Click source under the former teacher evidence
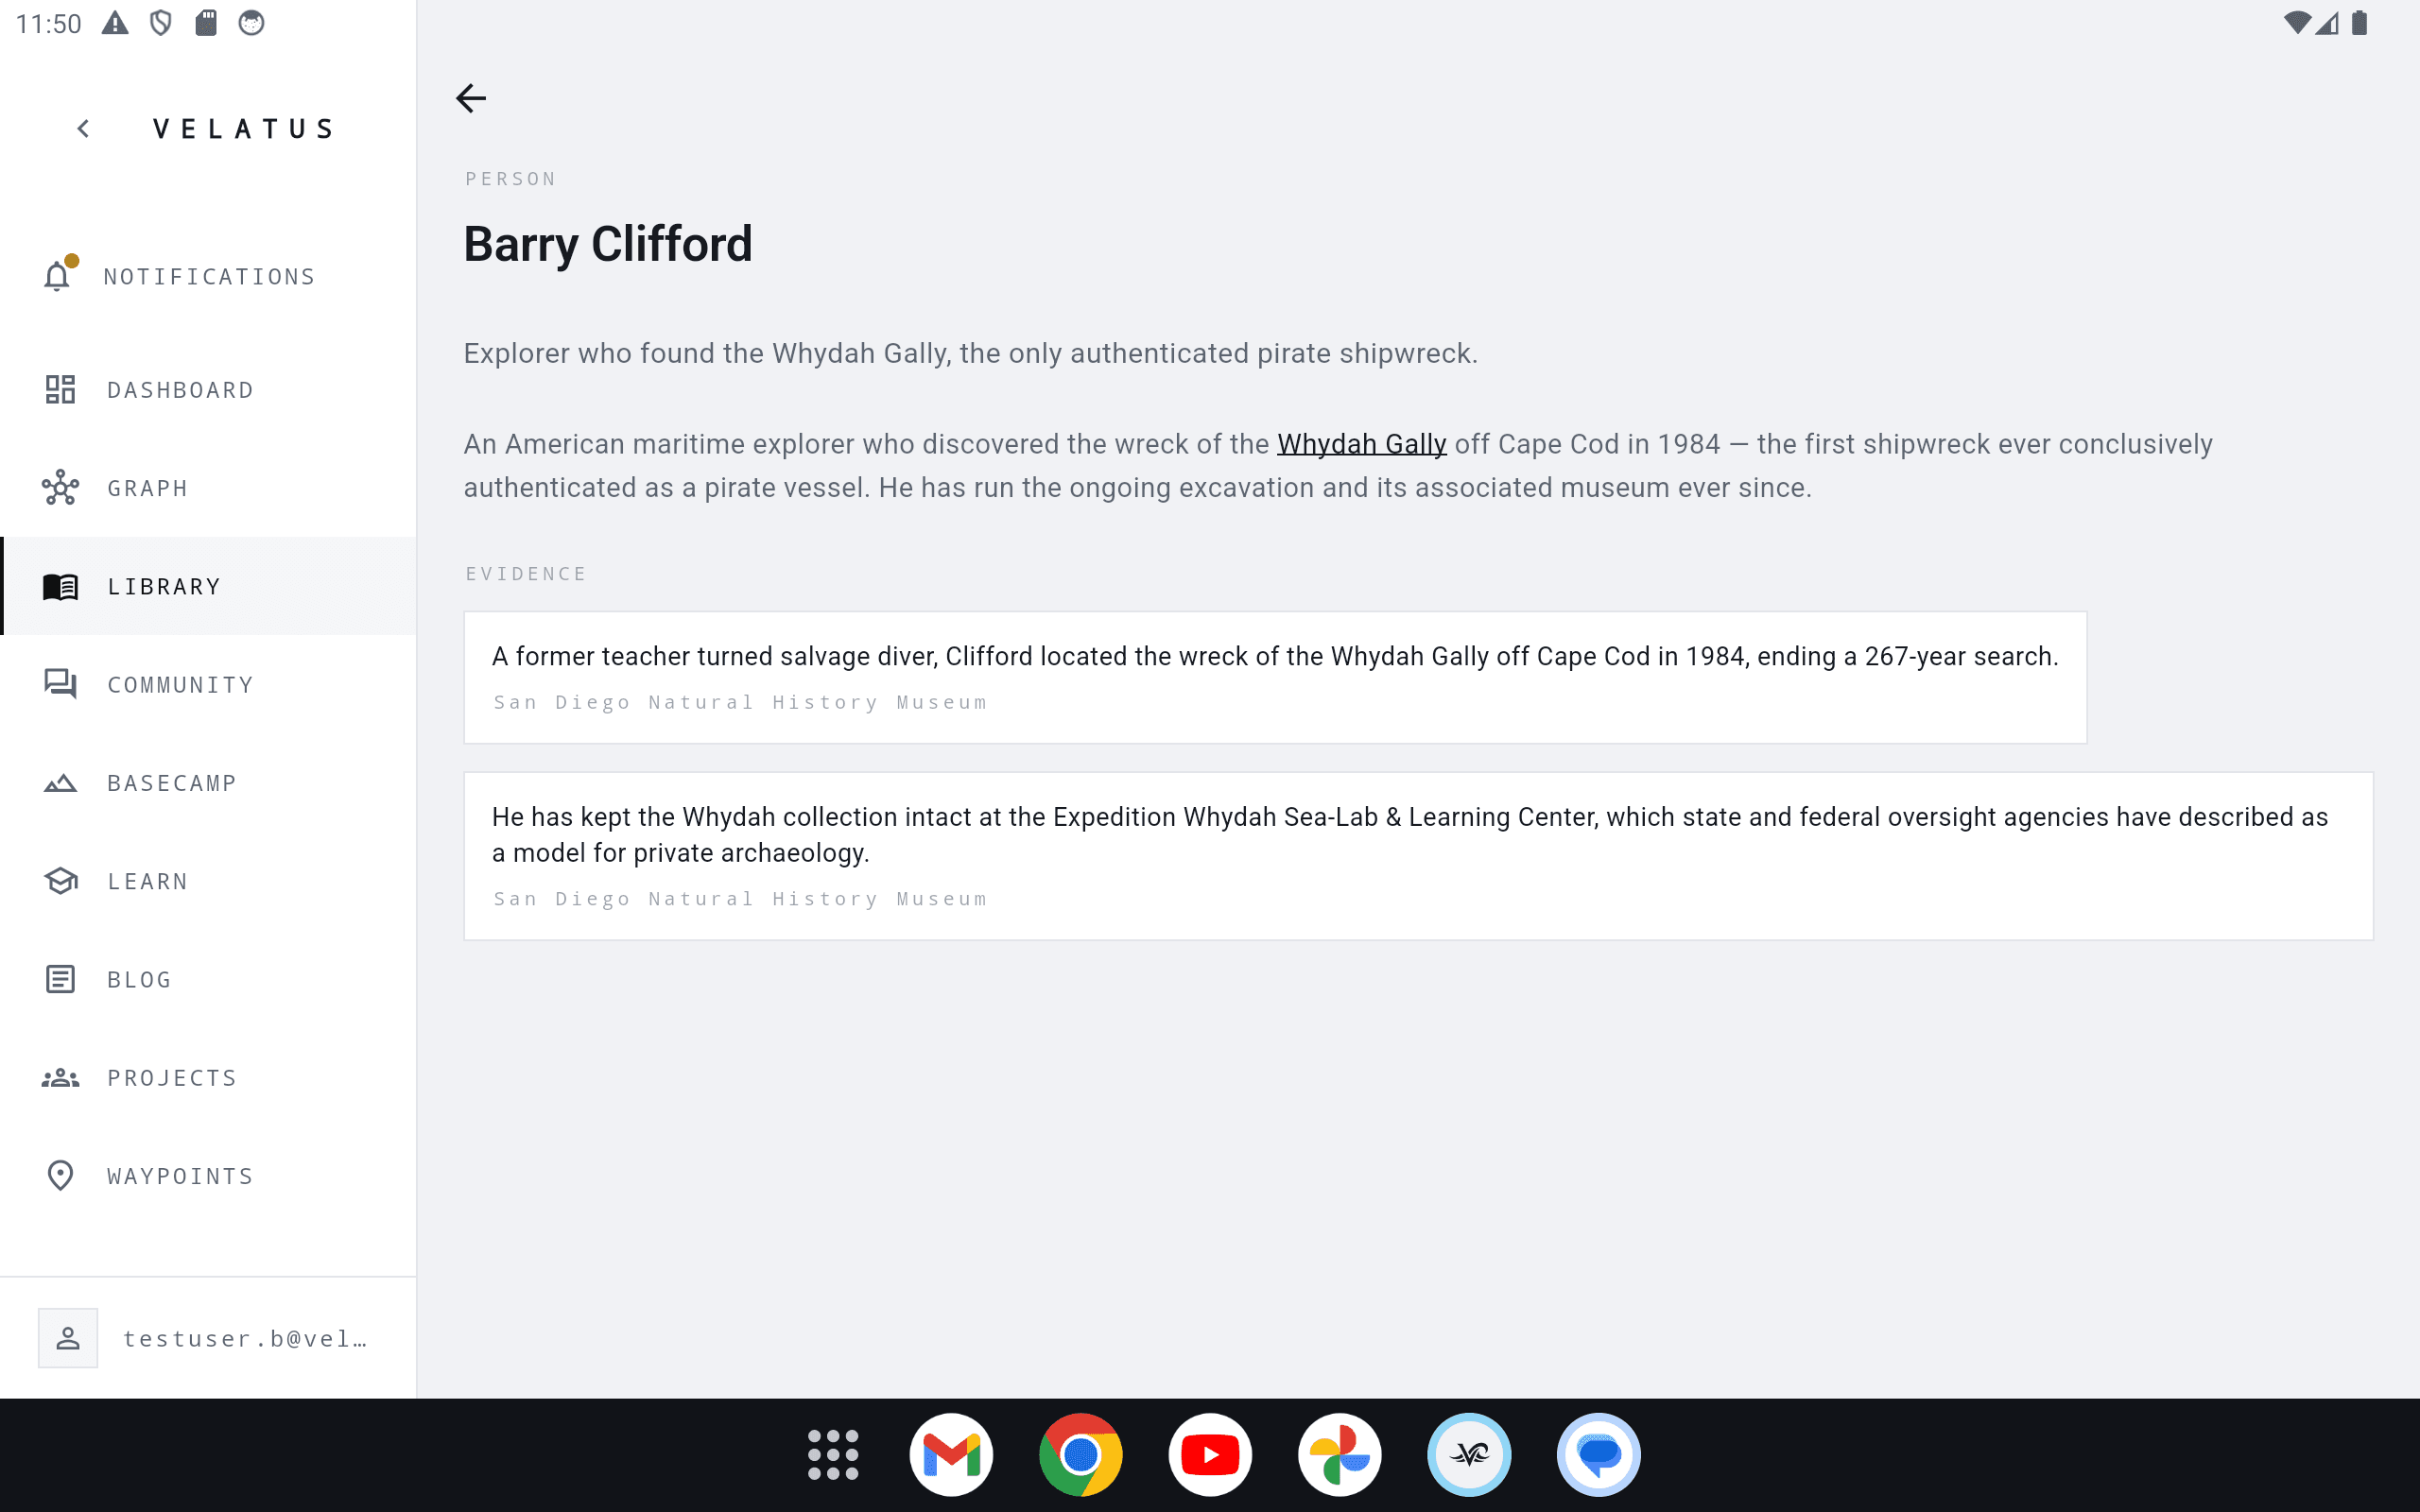The width and height of the screenshot is (2420, 1512). point(740,703)
